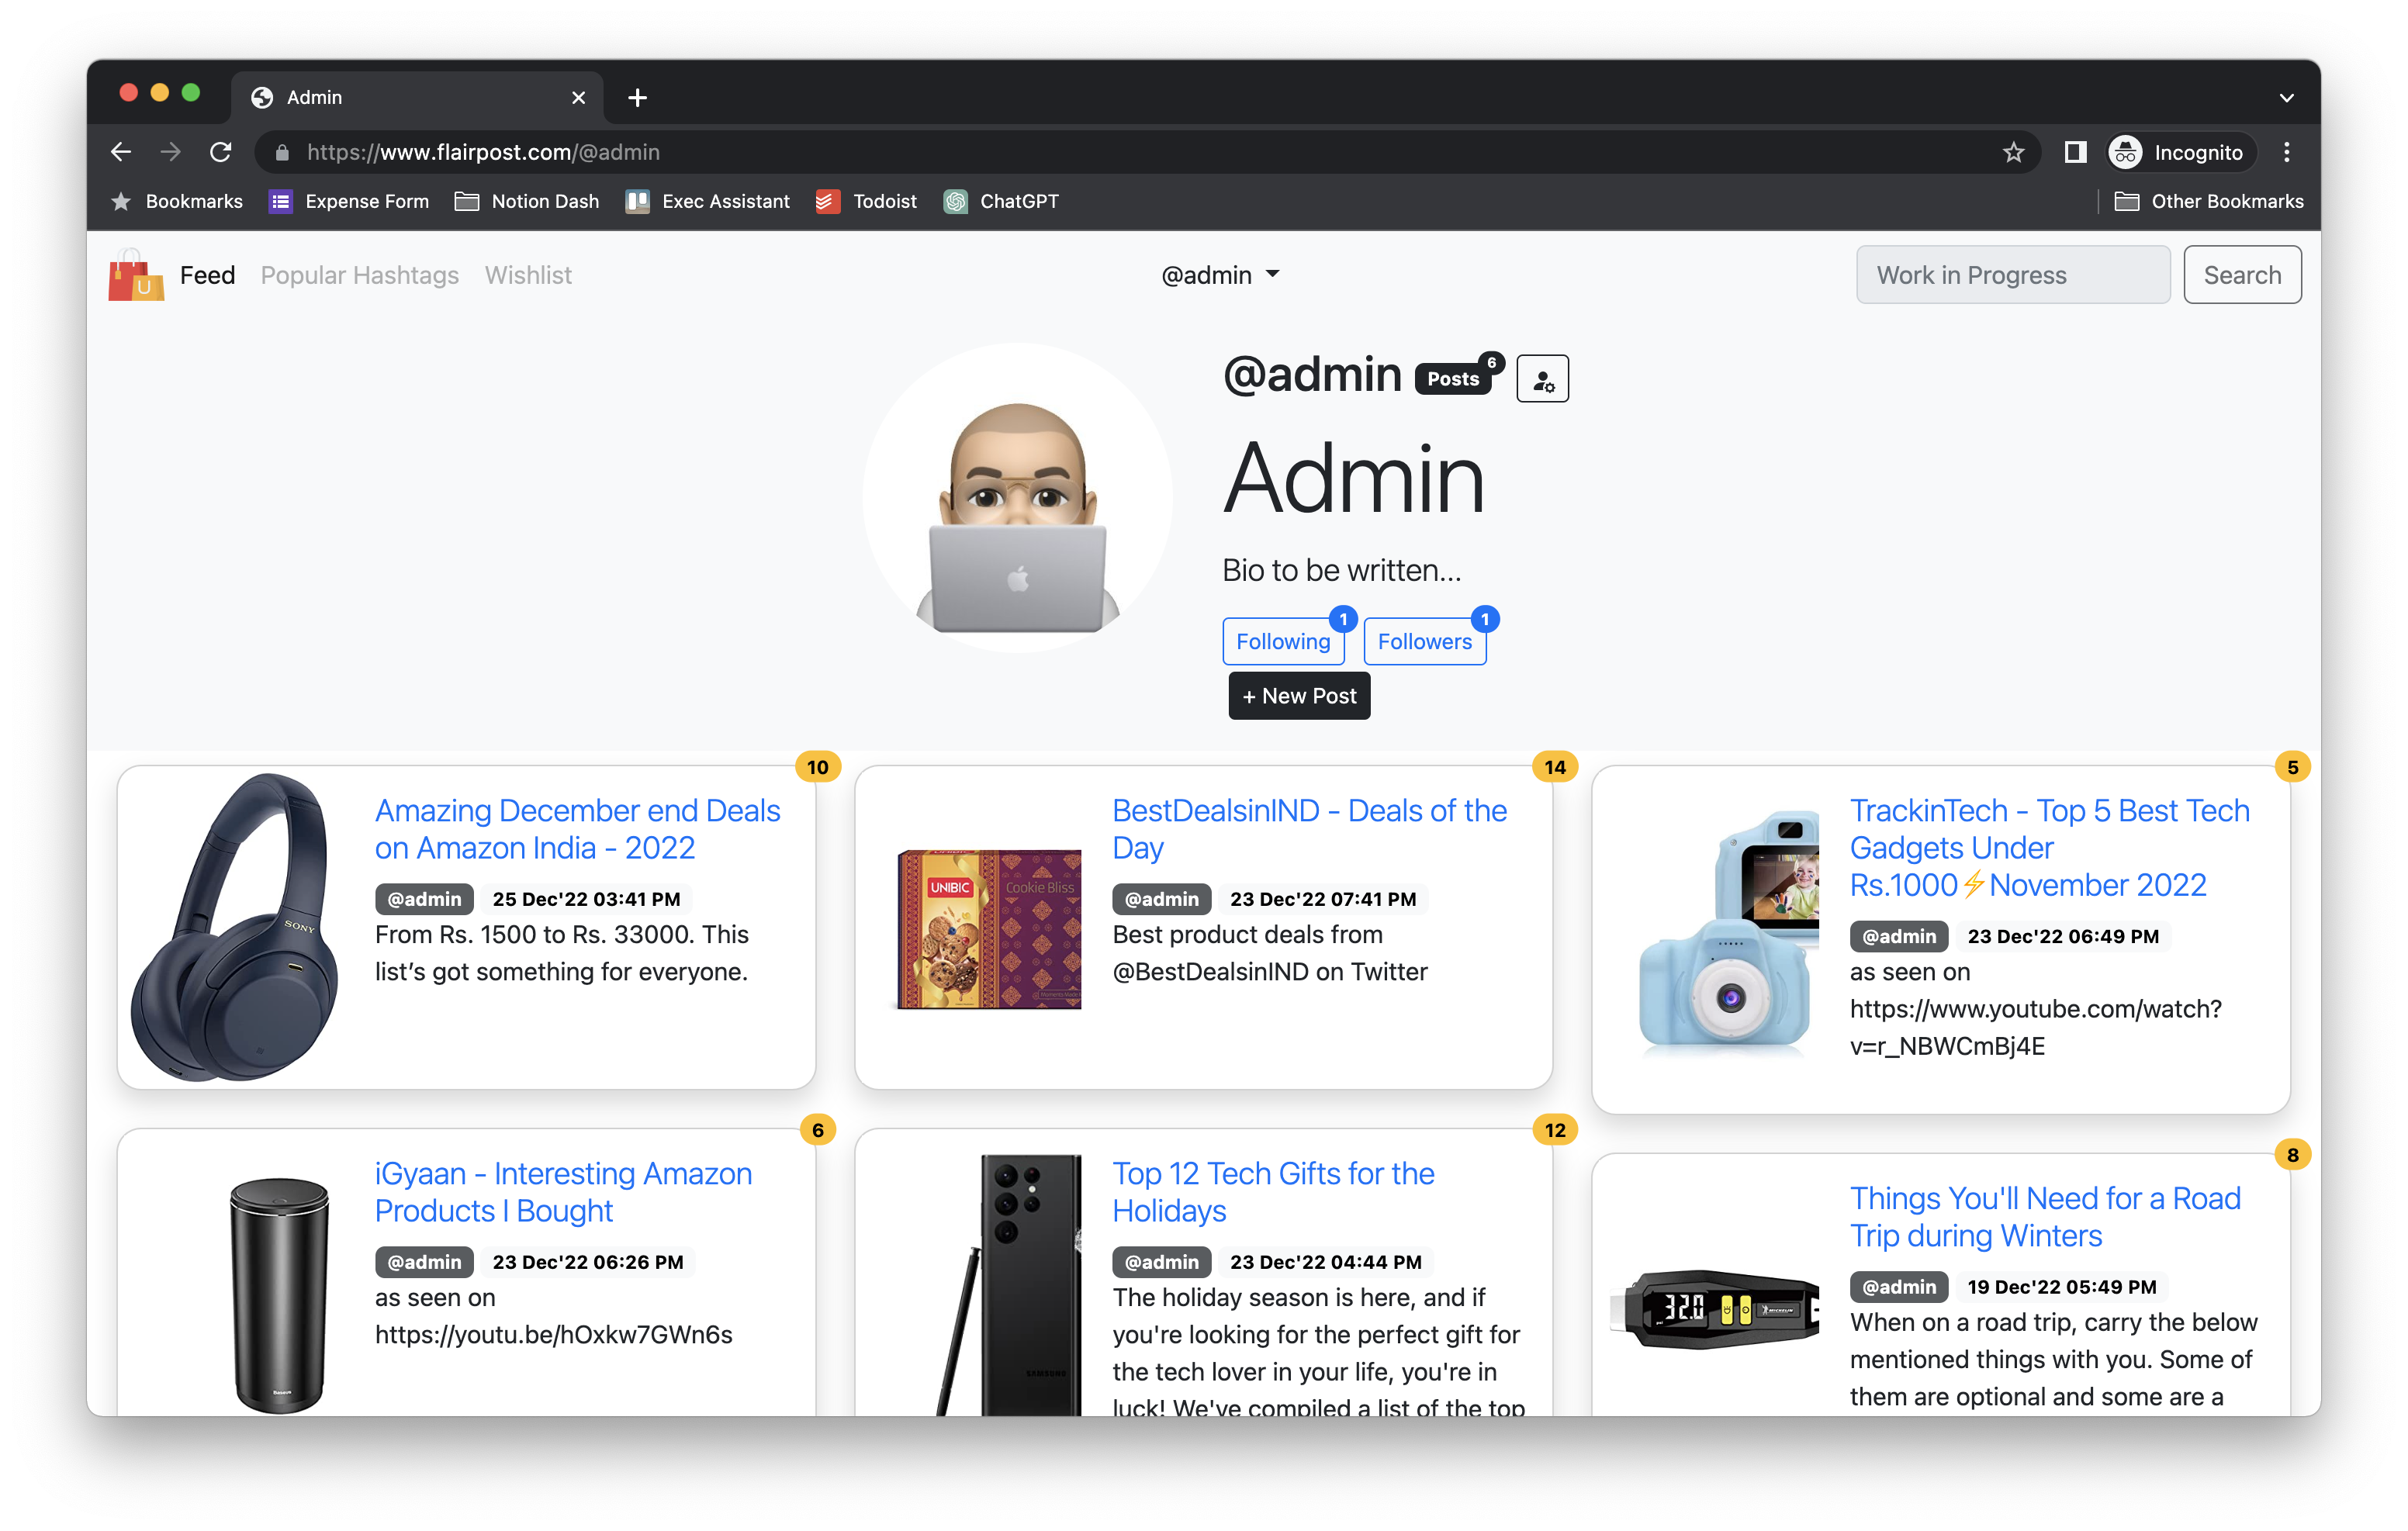Open Expense Form bookmark
This screenshot has height=1531, width=2408.
(349, 201)
